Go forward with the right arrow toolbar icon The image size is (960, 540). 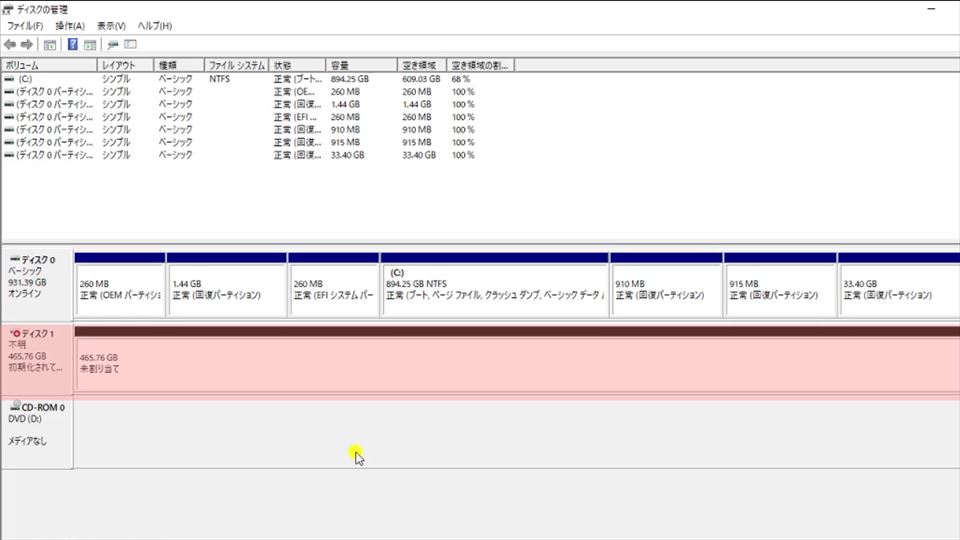(26, 45)
